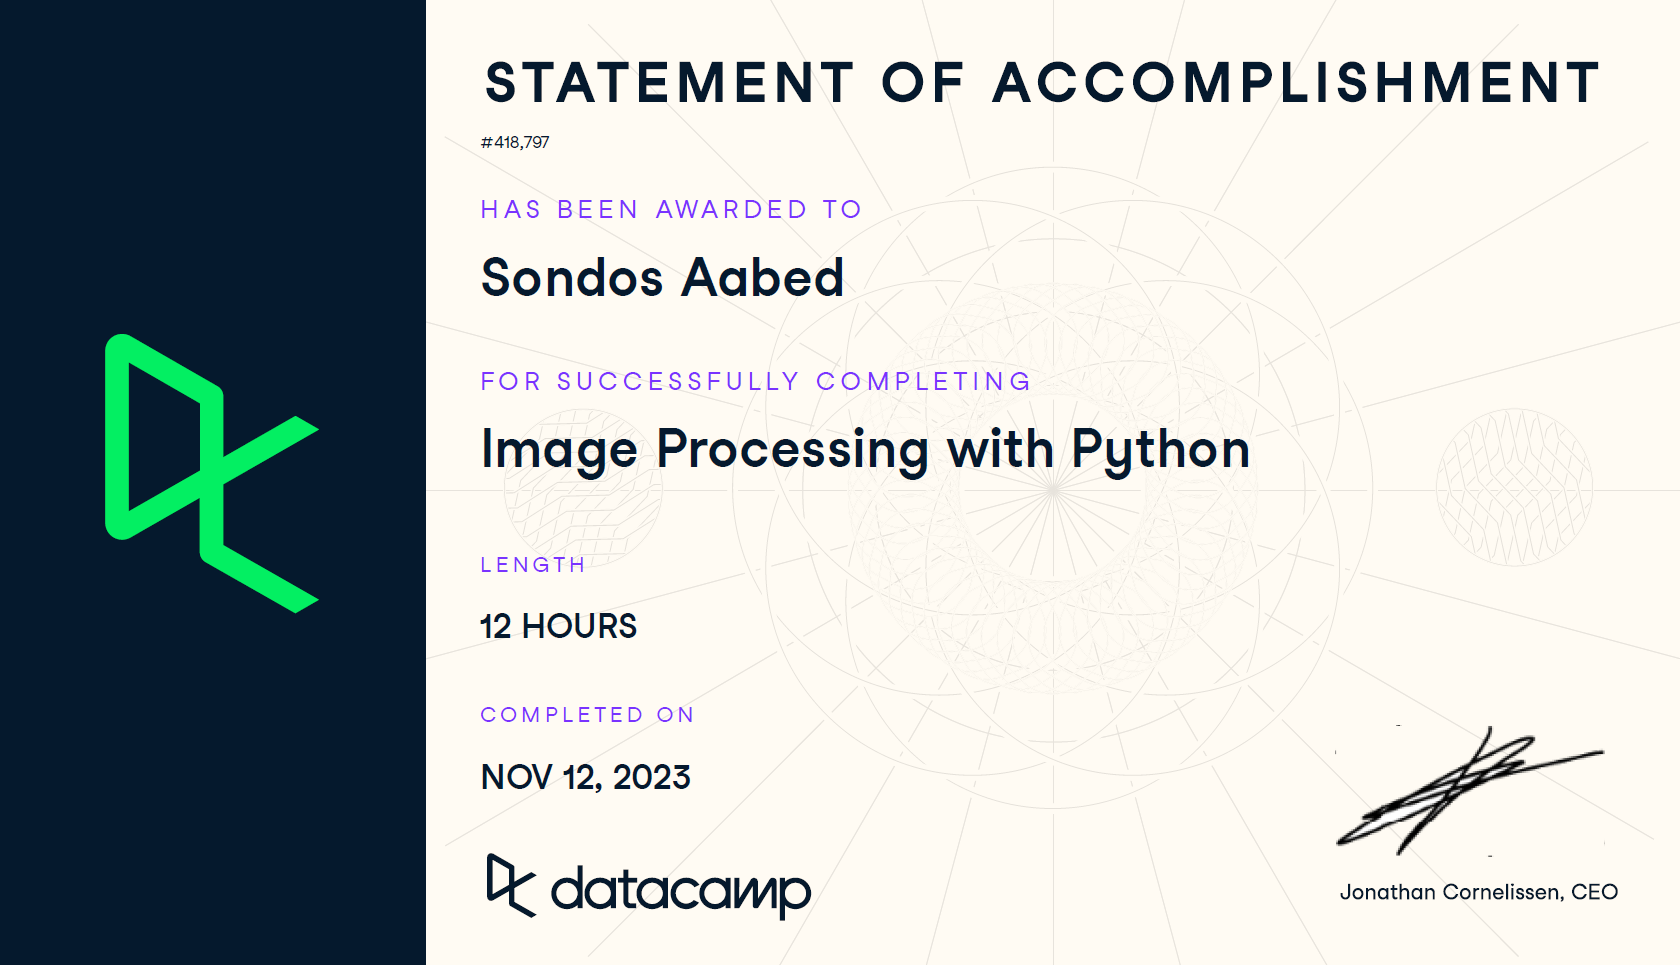Click the LENGTH heading label

click(533, 565)
